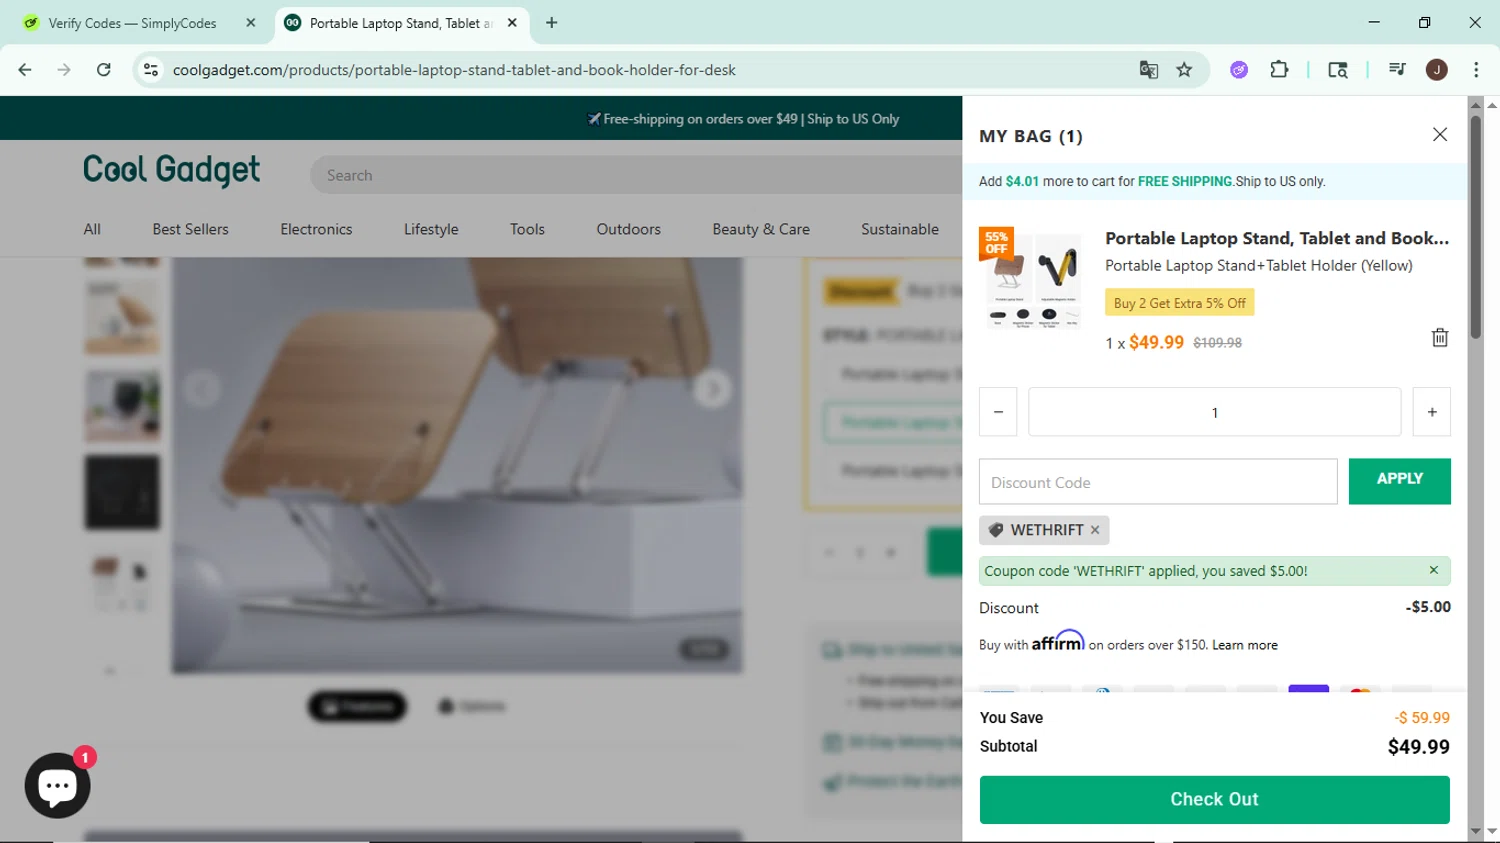Go forward in browser history
The image size is (1500, 843).
[x=64, y=70]
